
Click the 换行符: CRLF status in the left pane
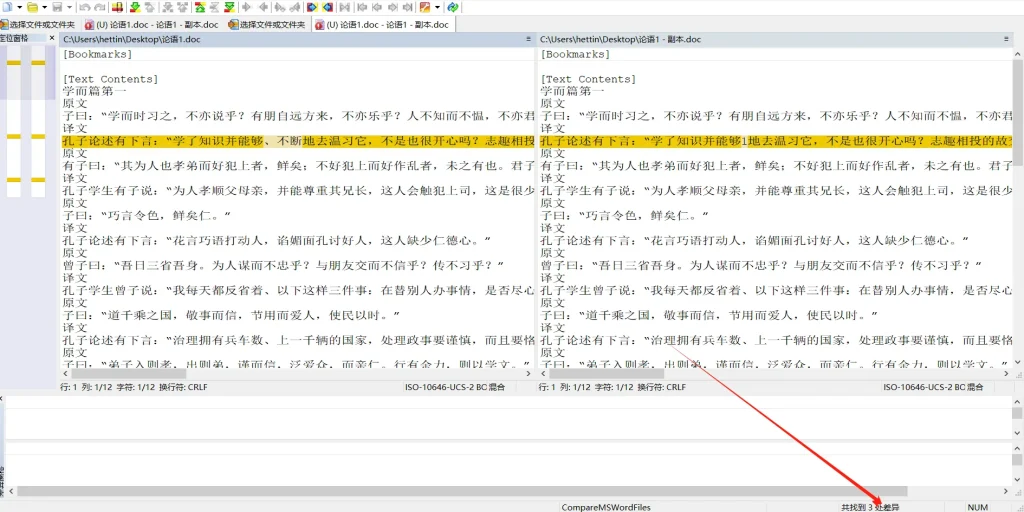click(x=184, y=387)
